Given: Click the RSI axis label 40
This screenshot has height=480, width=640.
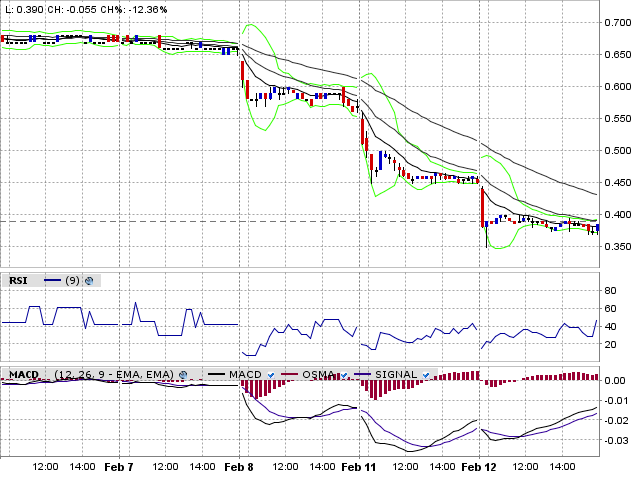Looking at the screenshot, I should click(610, 327).
